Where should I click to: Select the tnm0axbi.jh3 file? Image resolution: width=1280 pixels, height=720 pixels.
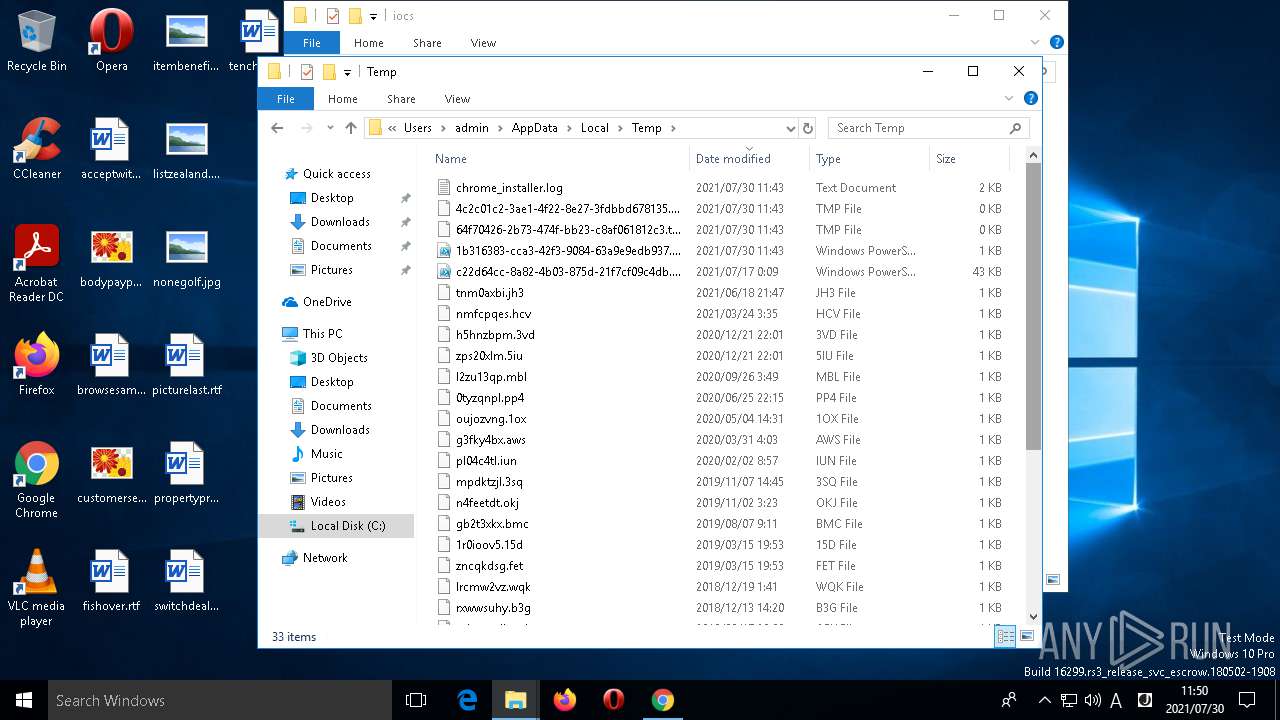[489, 293]
